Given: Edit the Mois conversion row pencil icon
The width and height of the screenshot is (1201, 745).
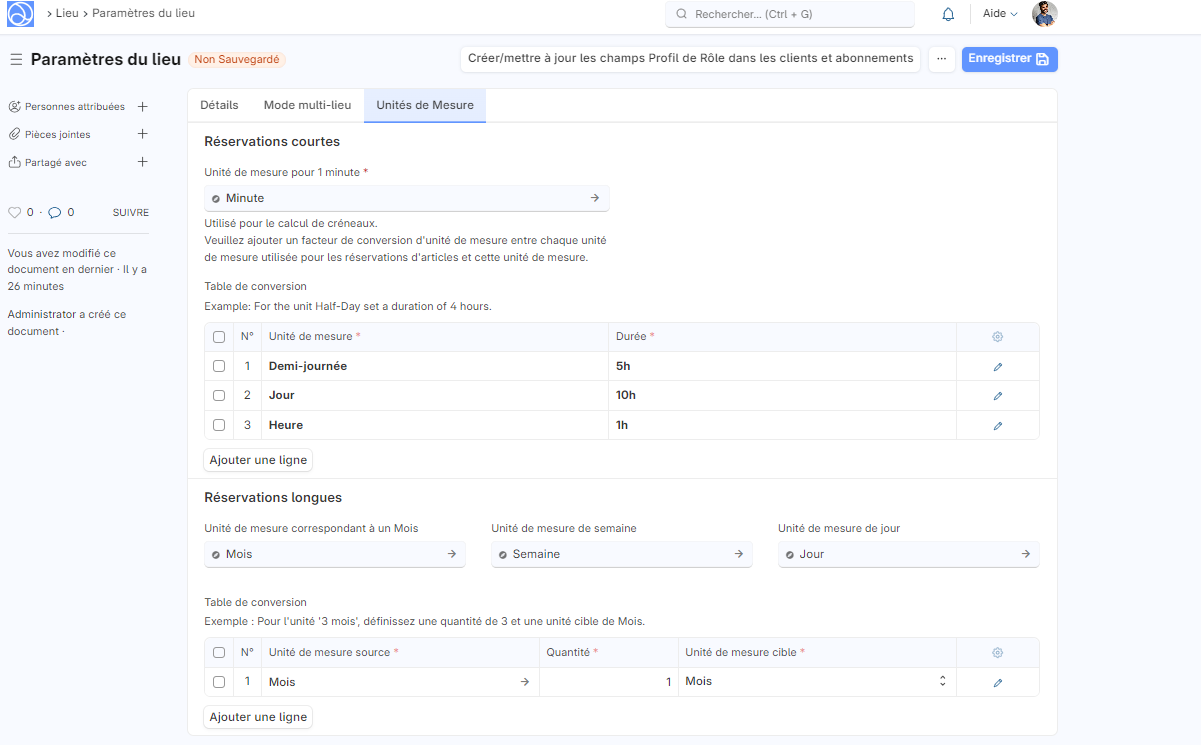Looking at the screenshot, I should 997,682.
